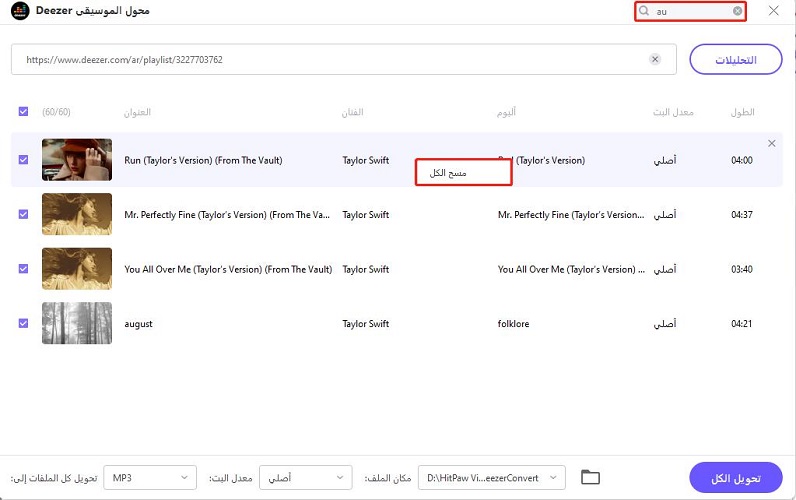Click the 'You All Over Me' album thumbnail
796x500 pixels.
click(x=77, y=269)
